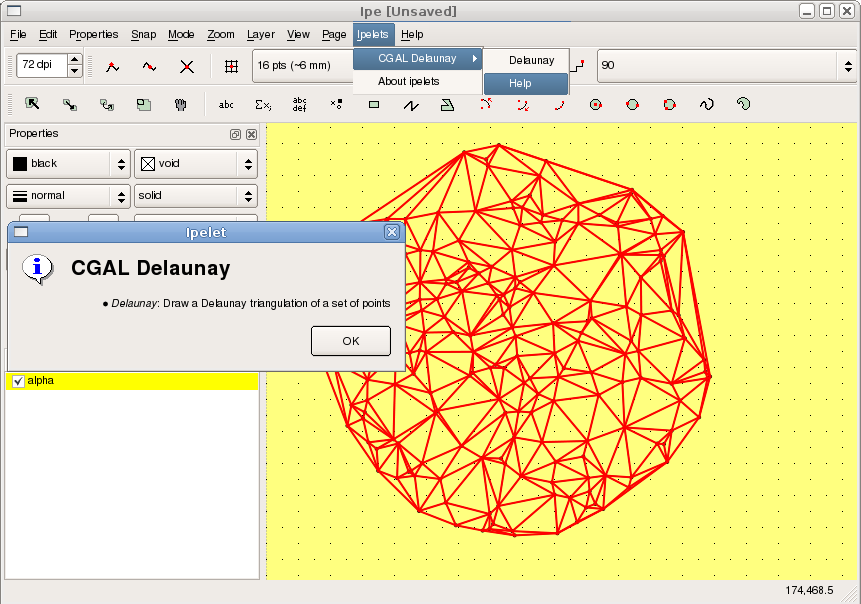Increase the 72 dpi resolution stepper
Screen dimensions: 861x604
point(74,60)
